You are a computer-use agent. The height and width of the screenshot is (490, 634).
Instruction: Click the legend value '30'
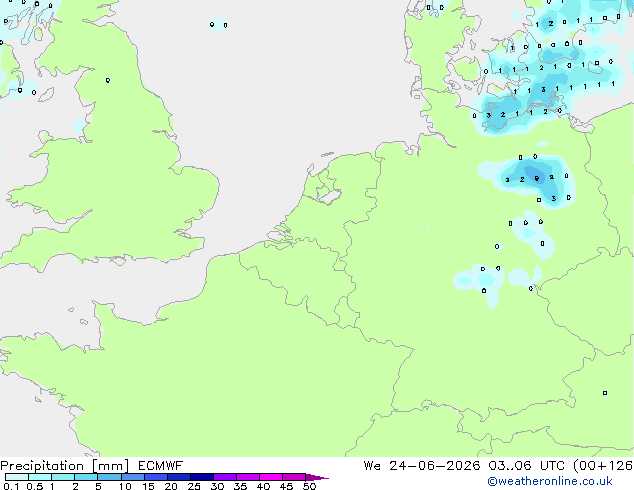pos(217,486)
